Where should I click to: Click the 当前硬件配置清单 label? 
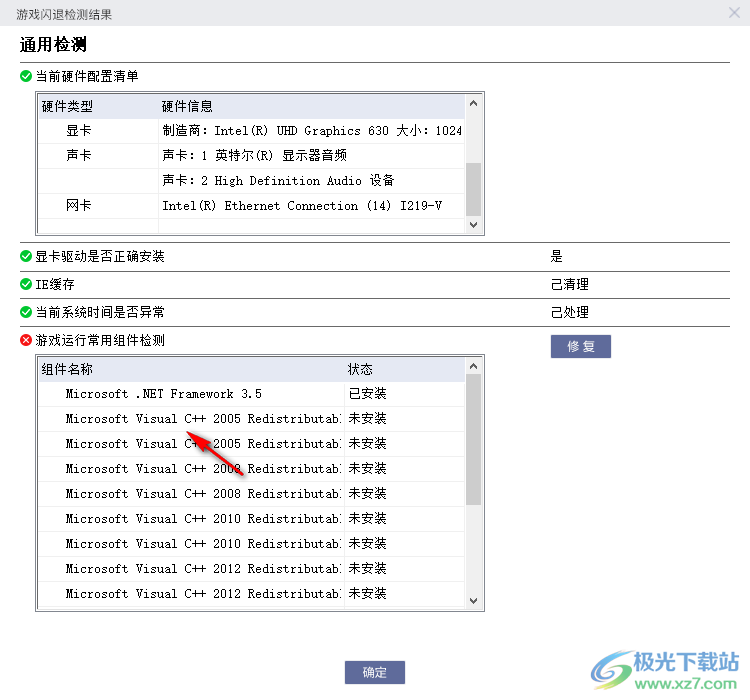tap(87, 76)
